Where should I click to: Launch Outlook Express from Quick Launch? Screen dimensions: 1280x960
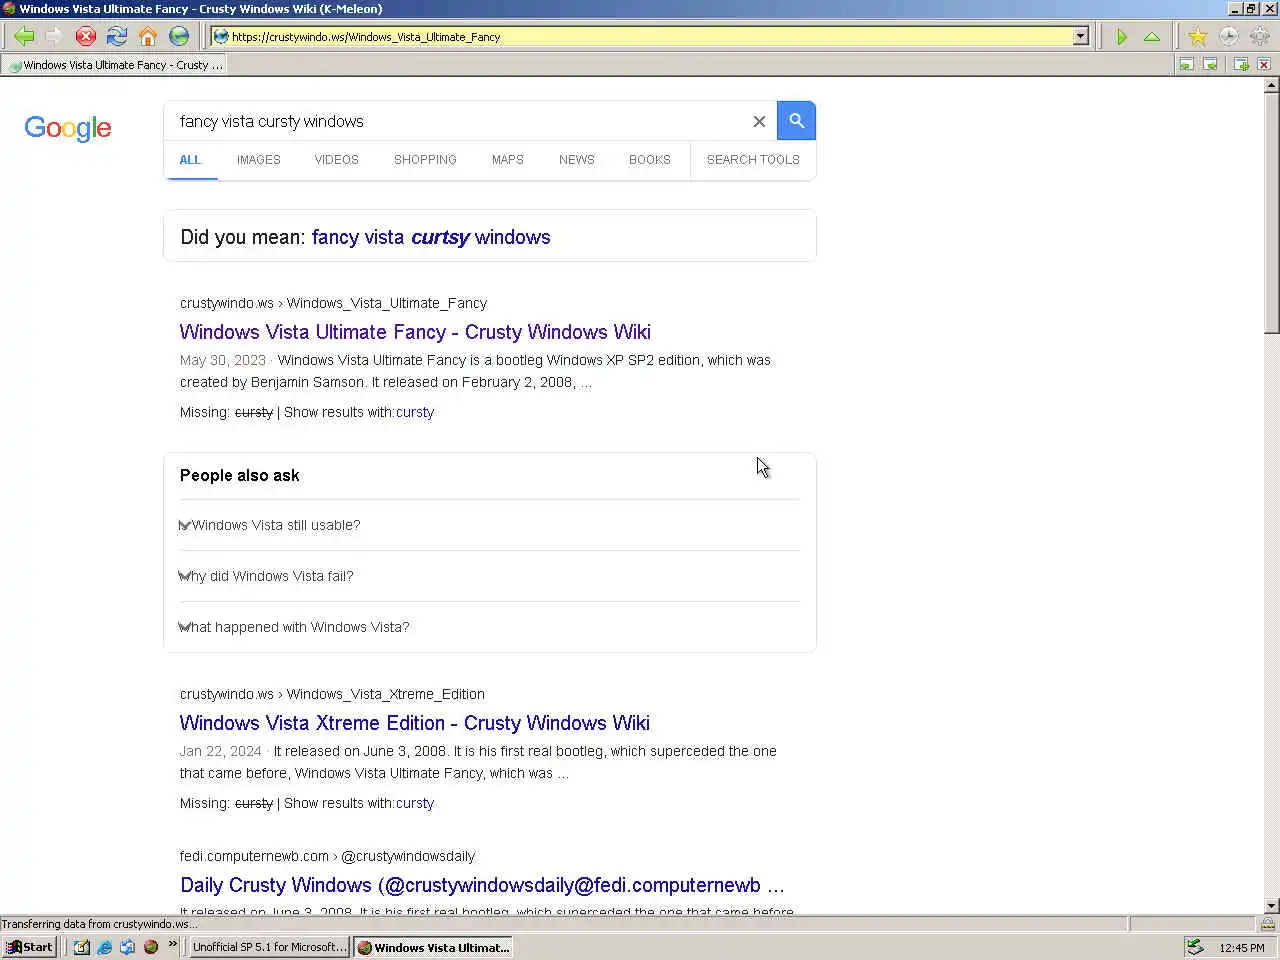[127, 947]
